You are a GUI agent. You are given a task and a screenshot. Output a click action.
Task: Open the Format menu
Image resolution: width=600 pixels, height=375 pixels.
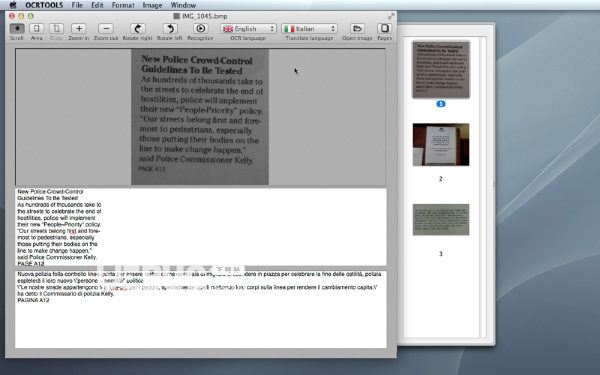[x=123, y=5]
